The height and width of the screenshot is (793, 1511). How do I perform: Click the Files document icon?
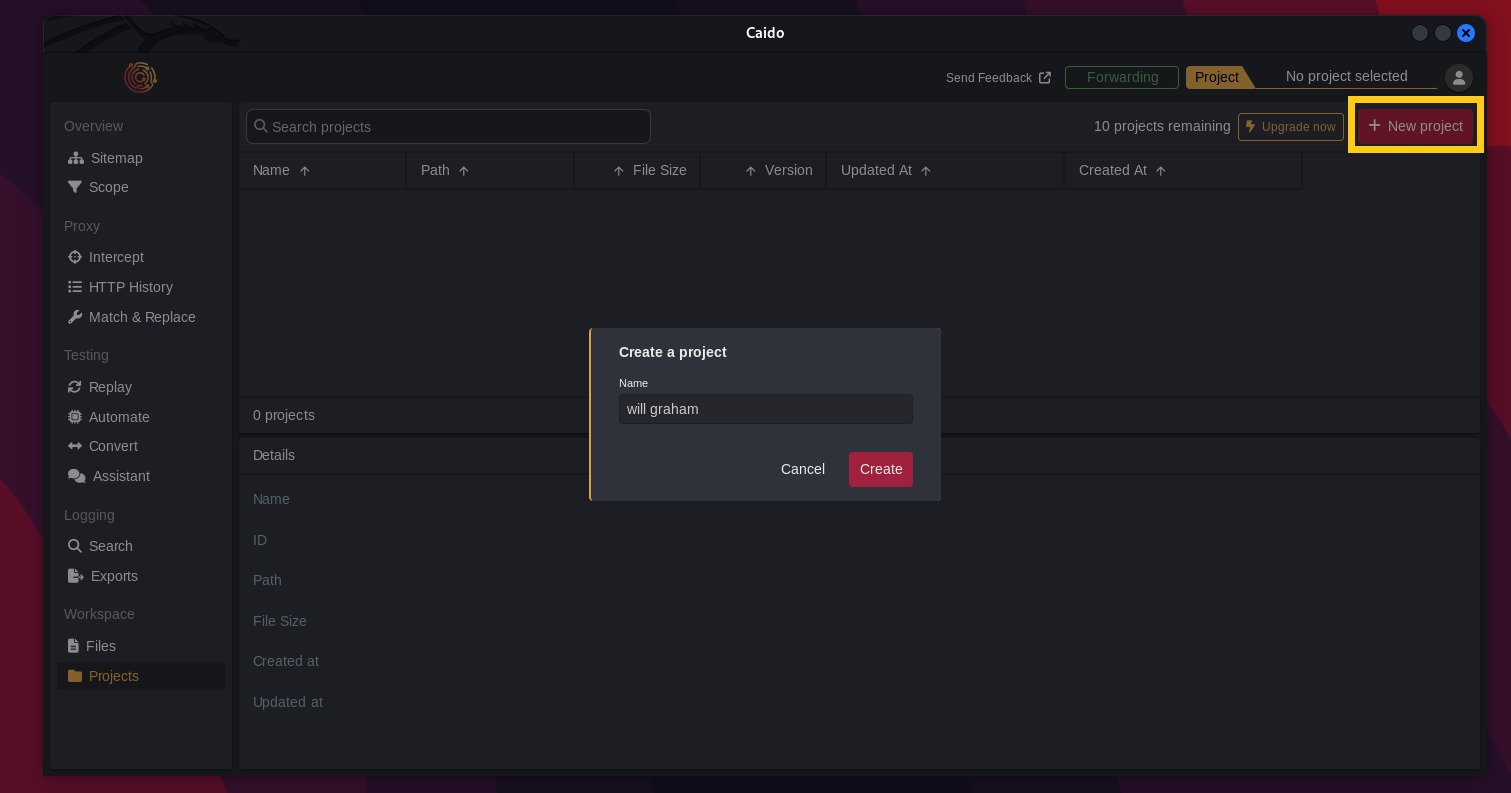[73, 646]
